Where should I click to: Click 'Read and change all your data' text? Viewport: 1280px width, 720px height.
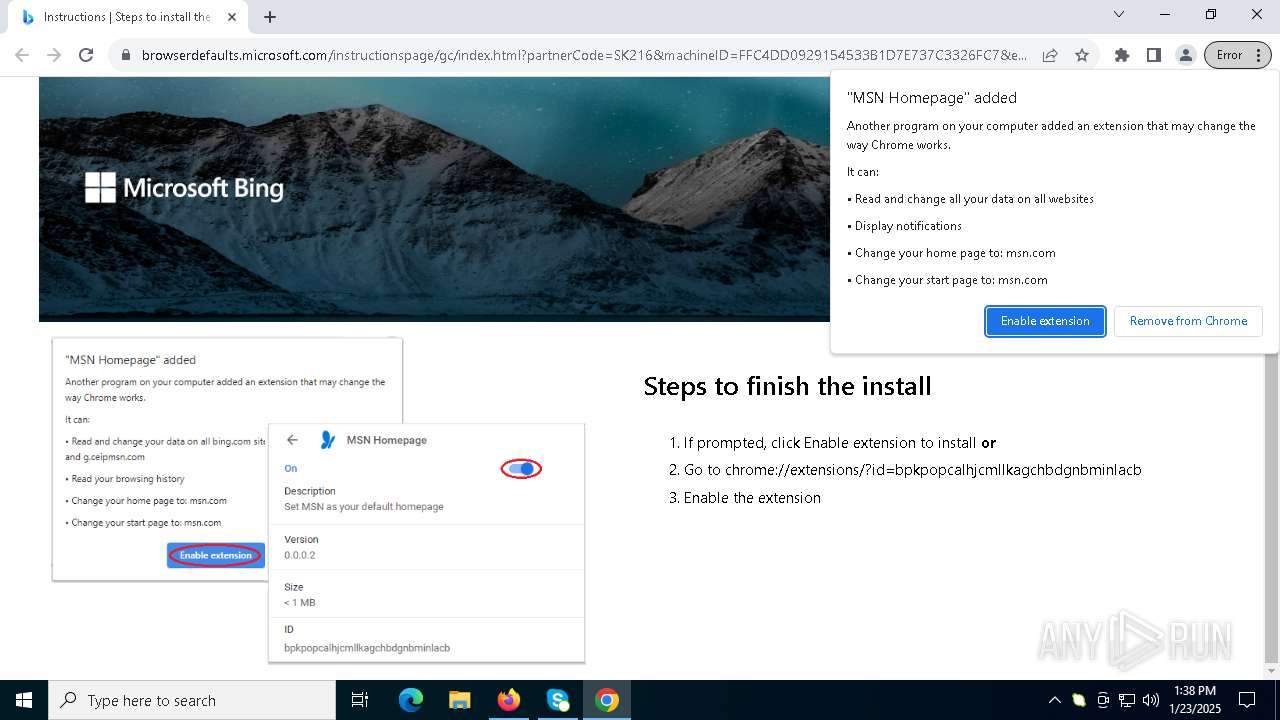tap(974, 199)
